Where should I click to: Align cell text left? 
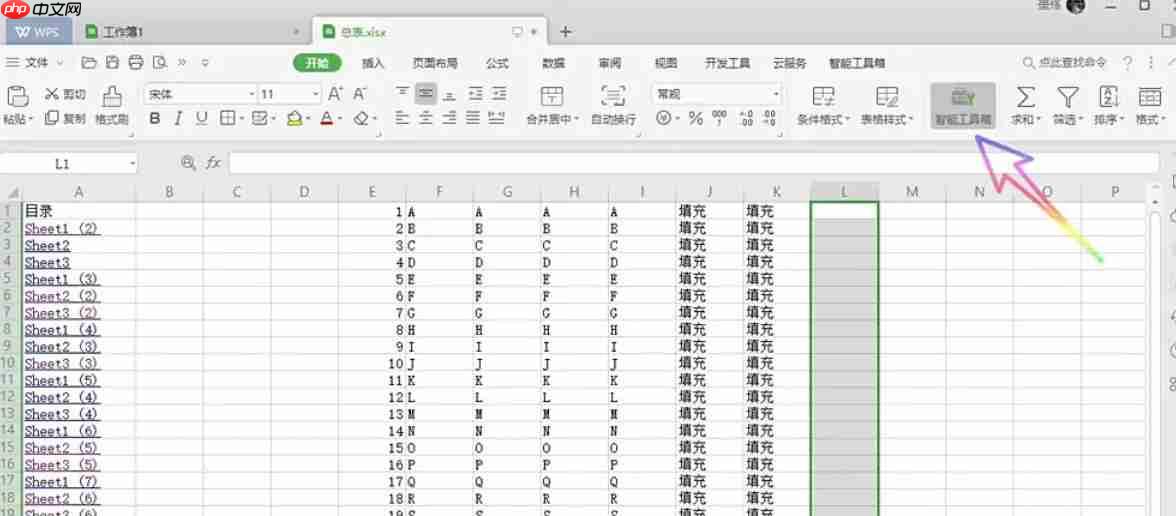(403, 118)
